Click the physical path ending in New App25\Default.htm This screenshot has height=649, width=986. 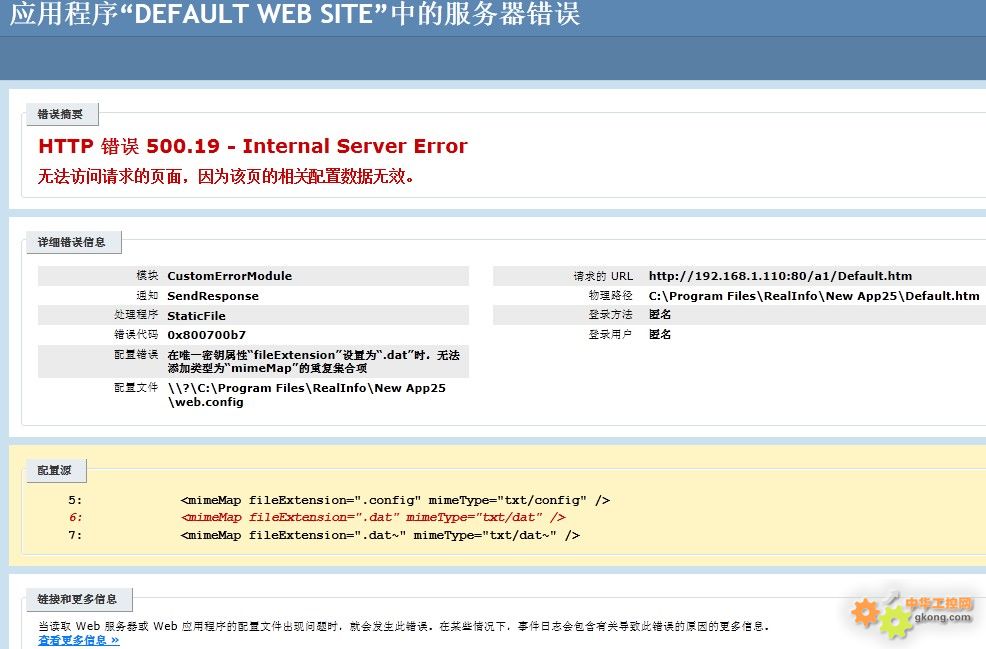813,296
